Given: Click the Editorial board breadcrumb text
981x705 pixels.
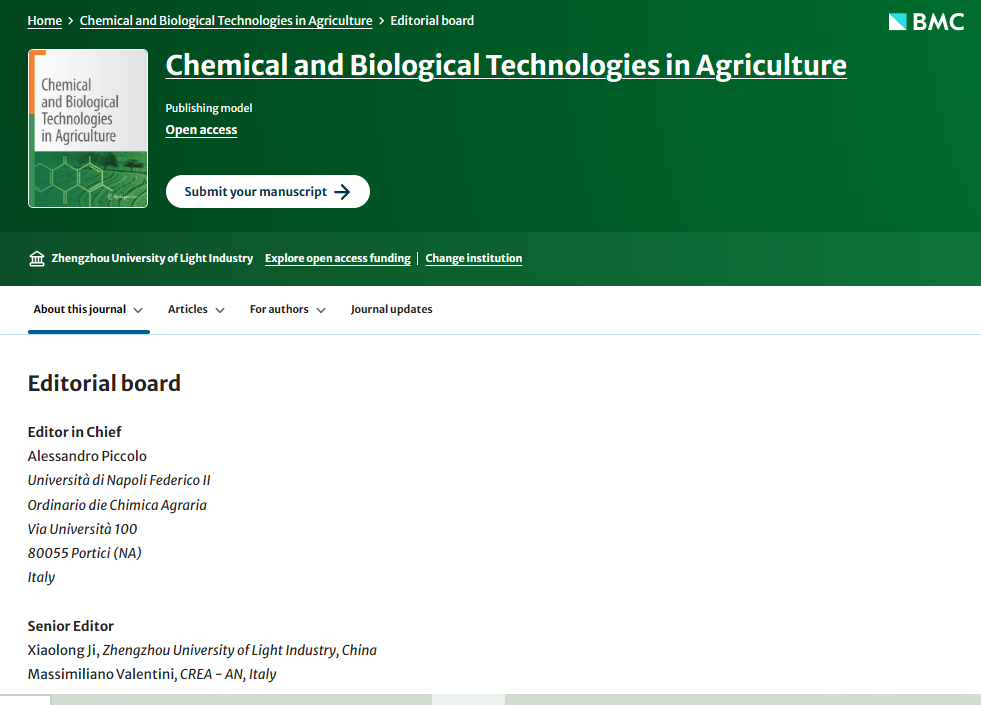Looking at the screenshot, I should (x=432, y=21).
